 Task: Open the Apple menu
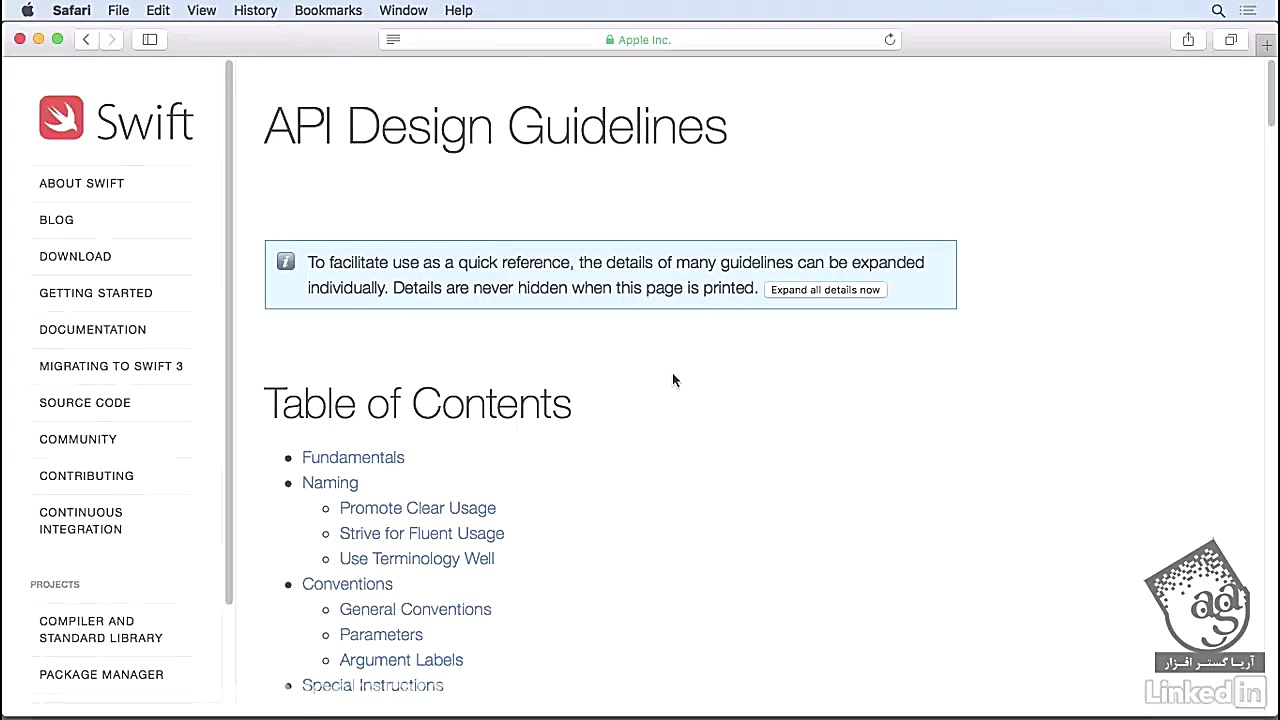[x=27, y=10]
